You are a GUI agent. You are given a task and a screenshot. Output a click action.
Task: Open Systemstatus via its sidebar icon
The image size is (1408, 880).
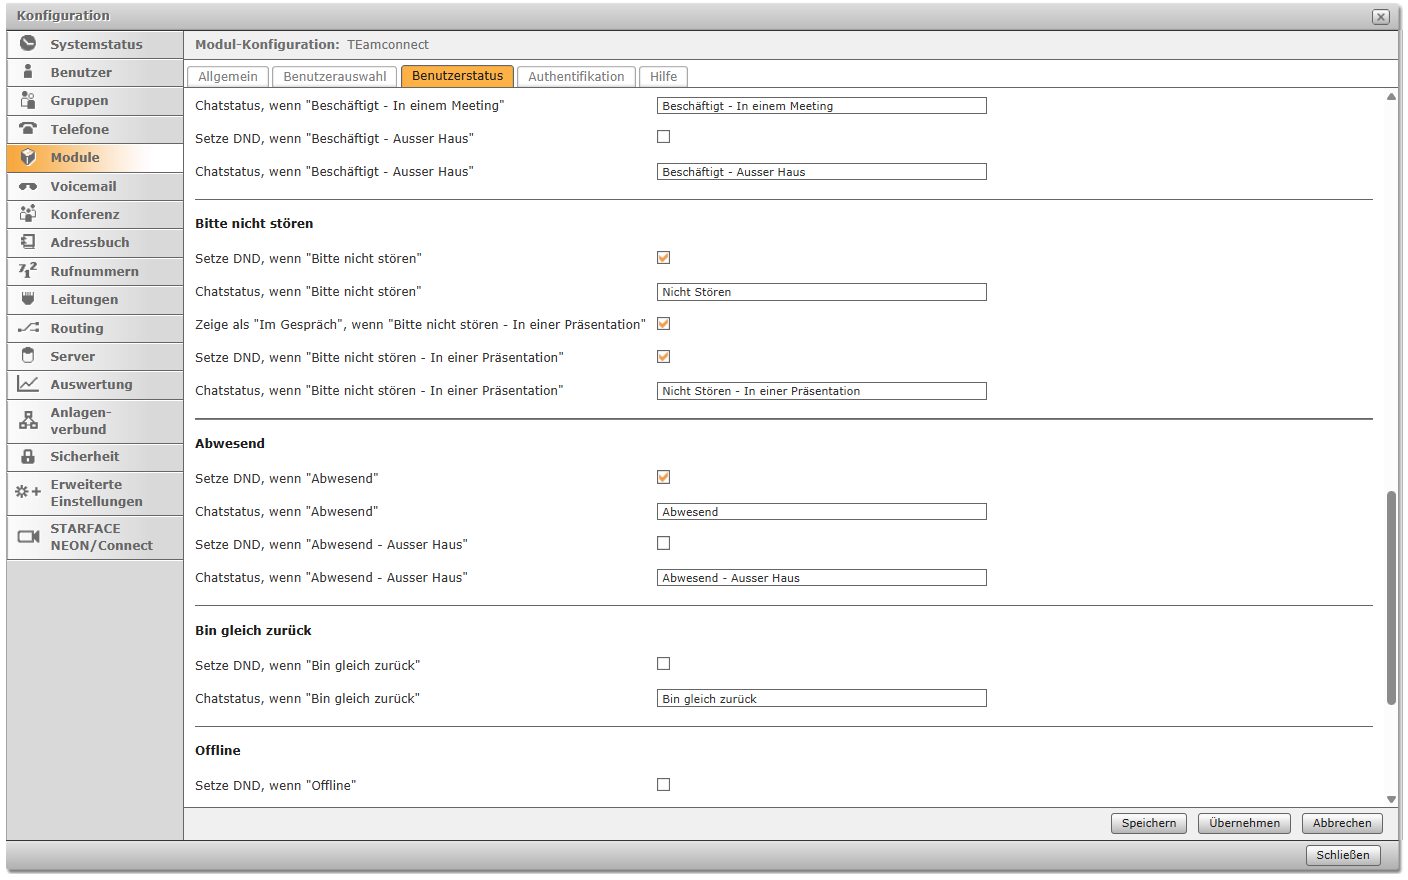point(28,43)
